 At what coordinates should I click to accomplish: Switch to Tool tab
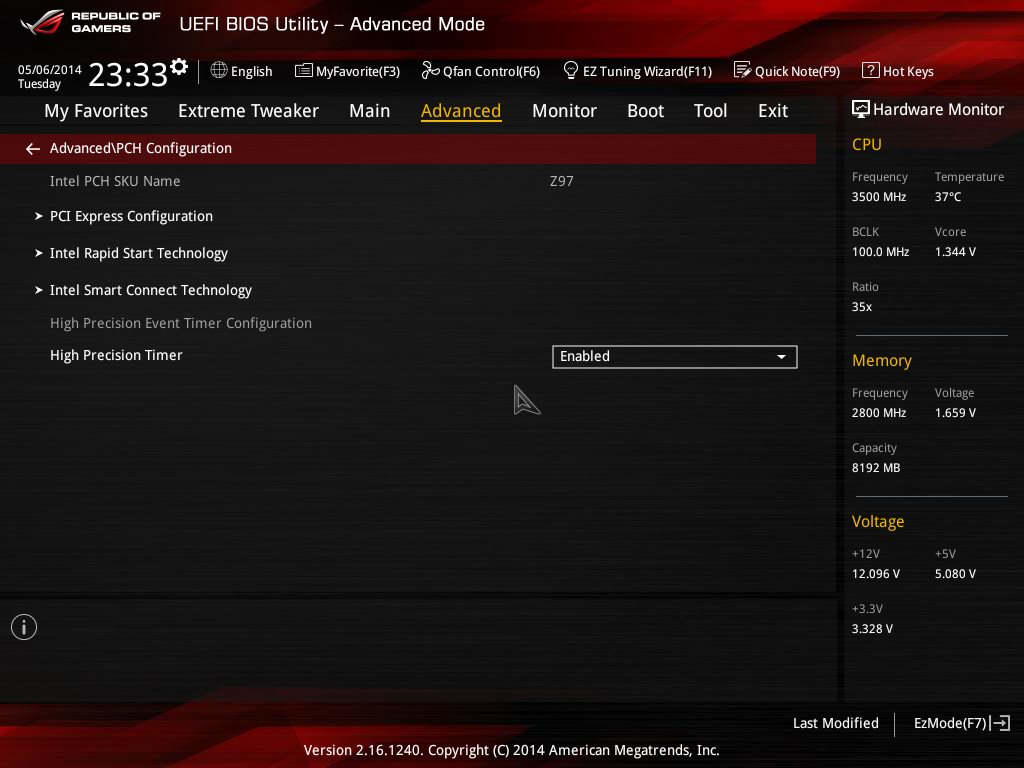[711, 111]
